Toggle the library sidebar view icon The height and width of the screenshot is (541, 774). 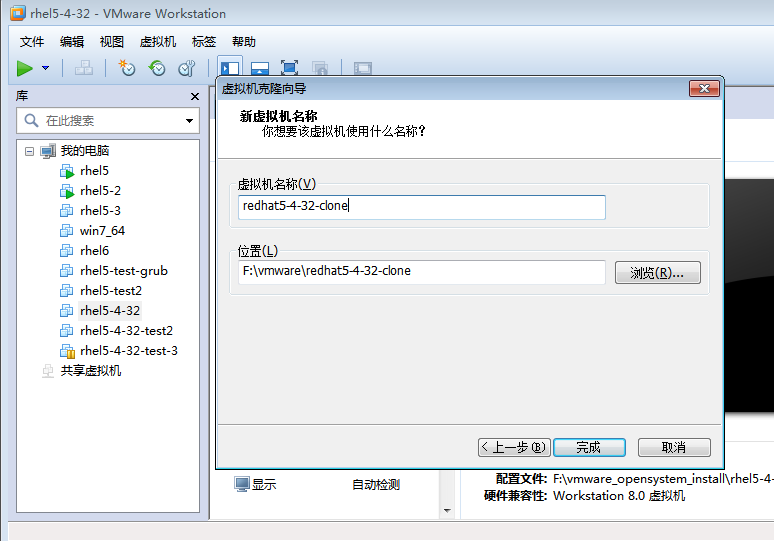230,68
